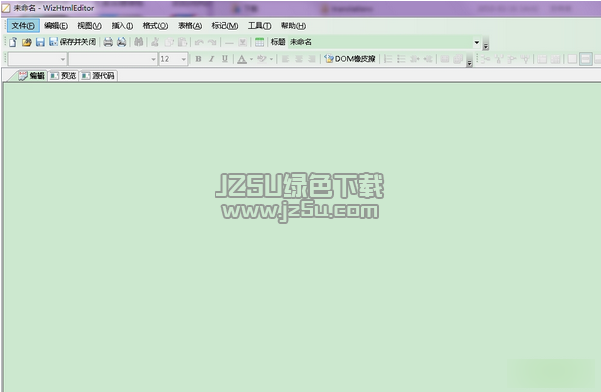Image resolution: width=601 pixels, height=392 pixels.
Task: Switch to the 预览 preview tab
Action: click(x=63, y=75)
